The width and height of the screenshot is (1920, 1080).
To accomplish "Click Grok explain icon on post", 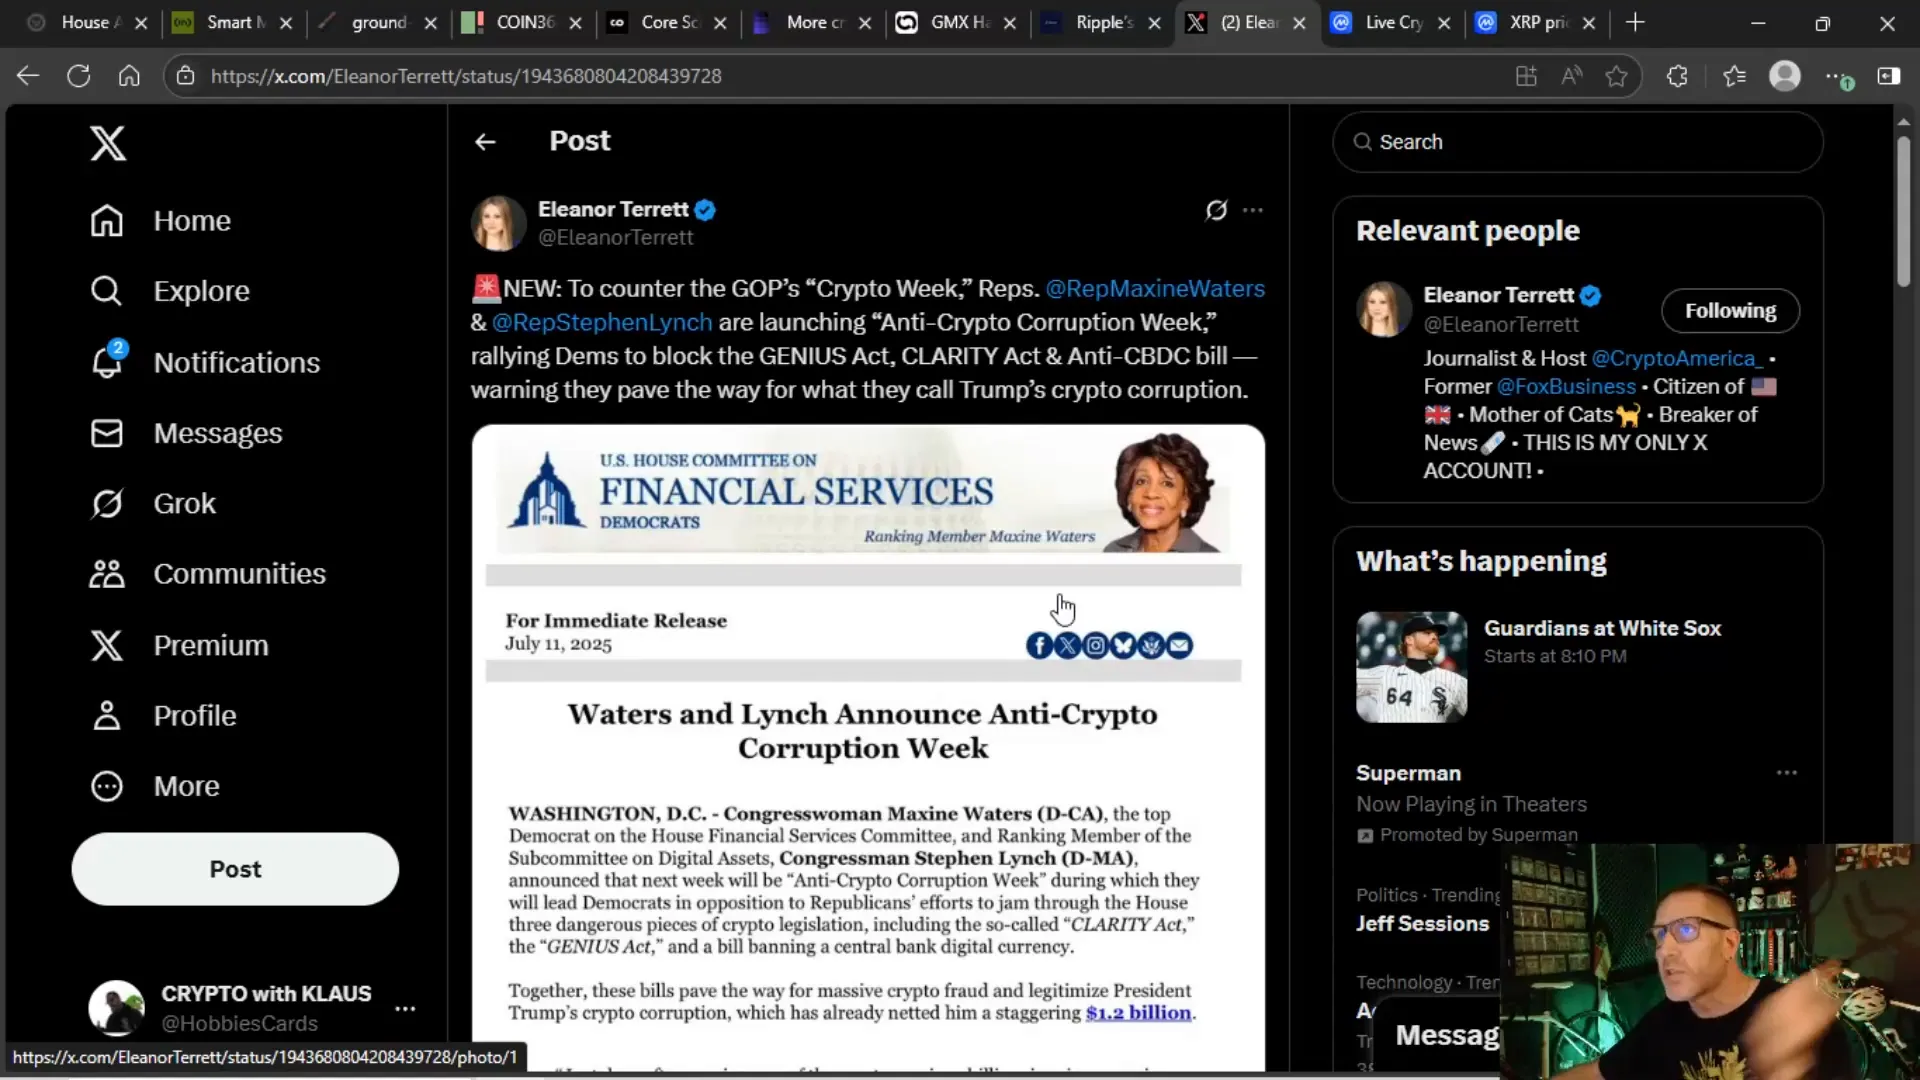I will pyautogui.click(x=1216, y=210).
